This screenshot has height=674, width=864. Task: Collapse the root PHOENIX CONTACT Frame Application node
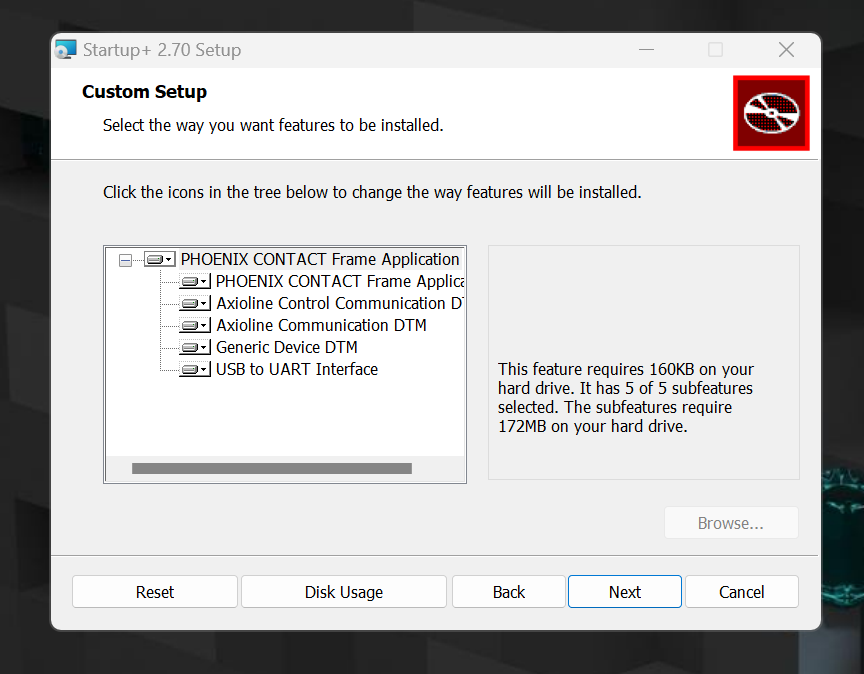point(126,260)
